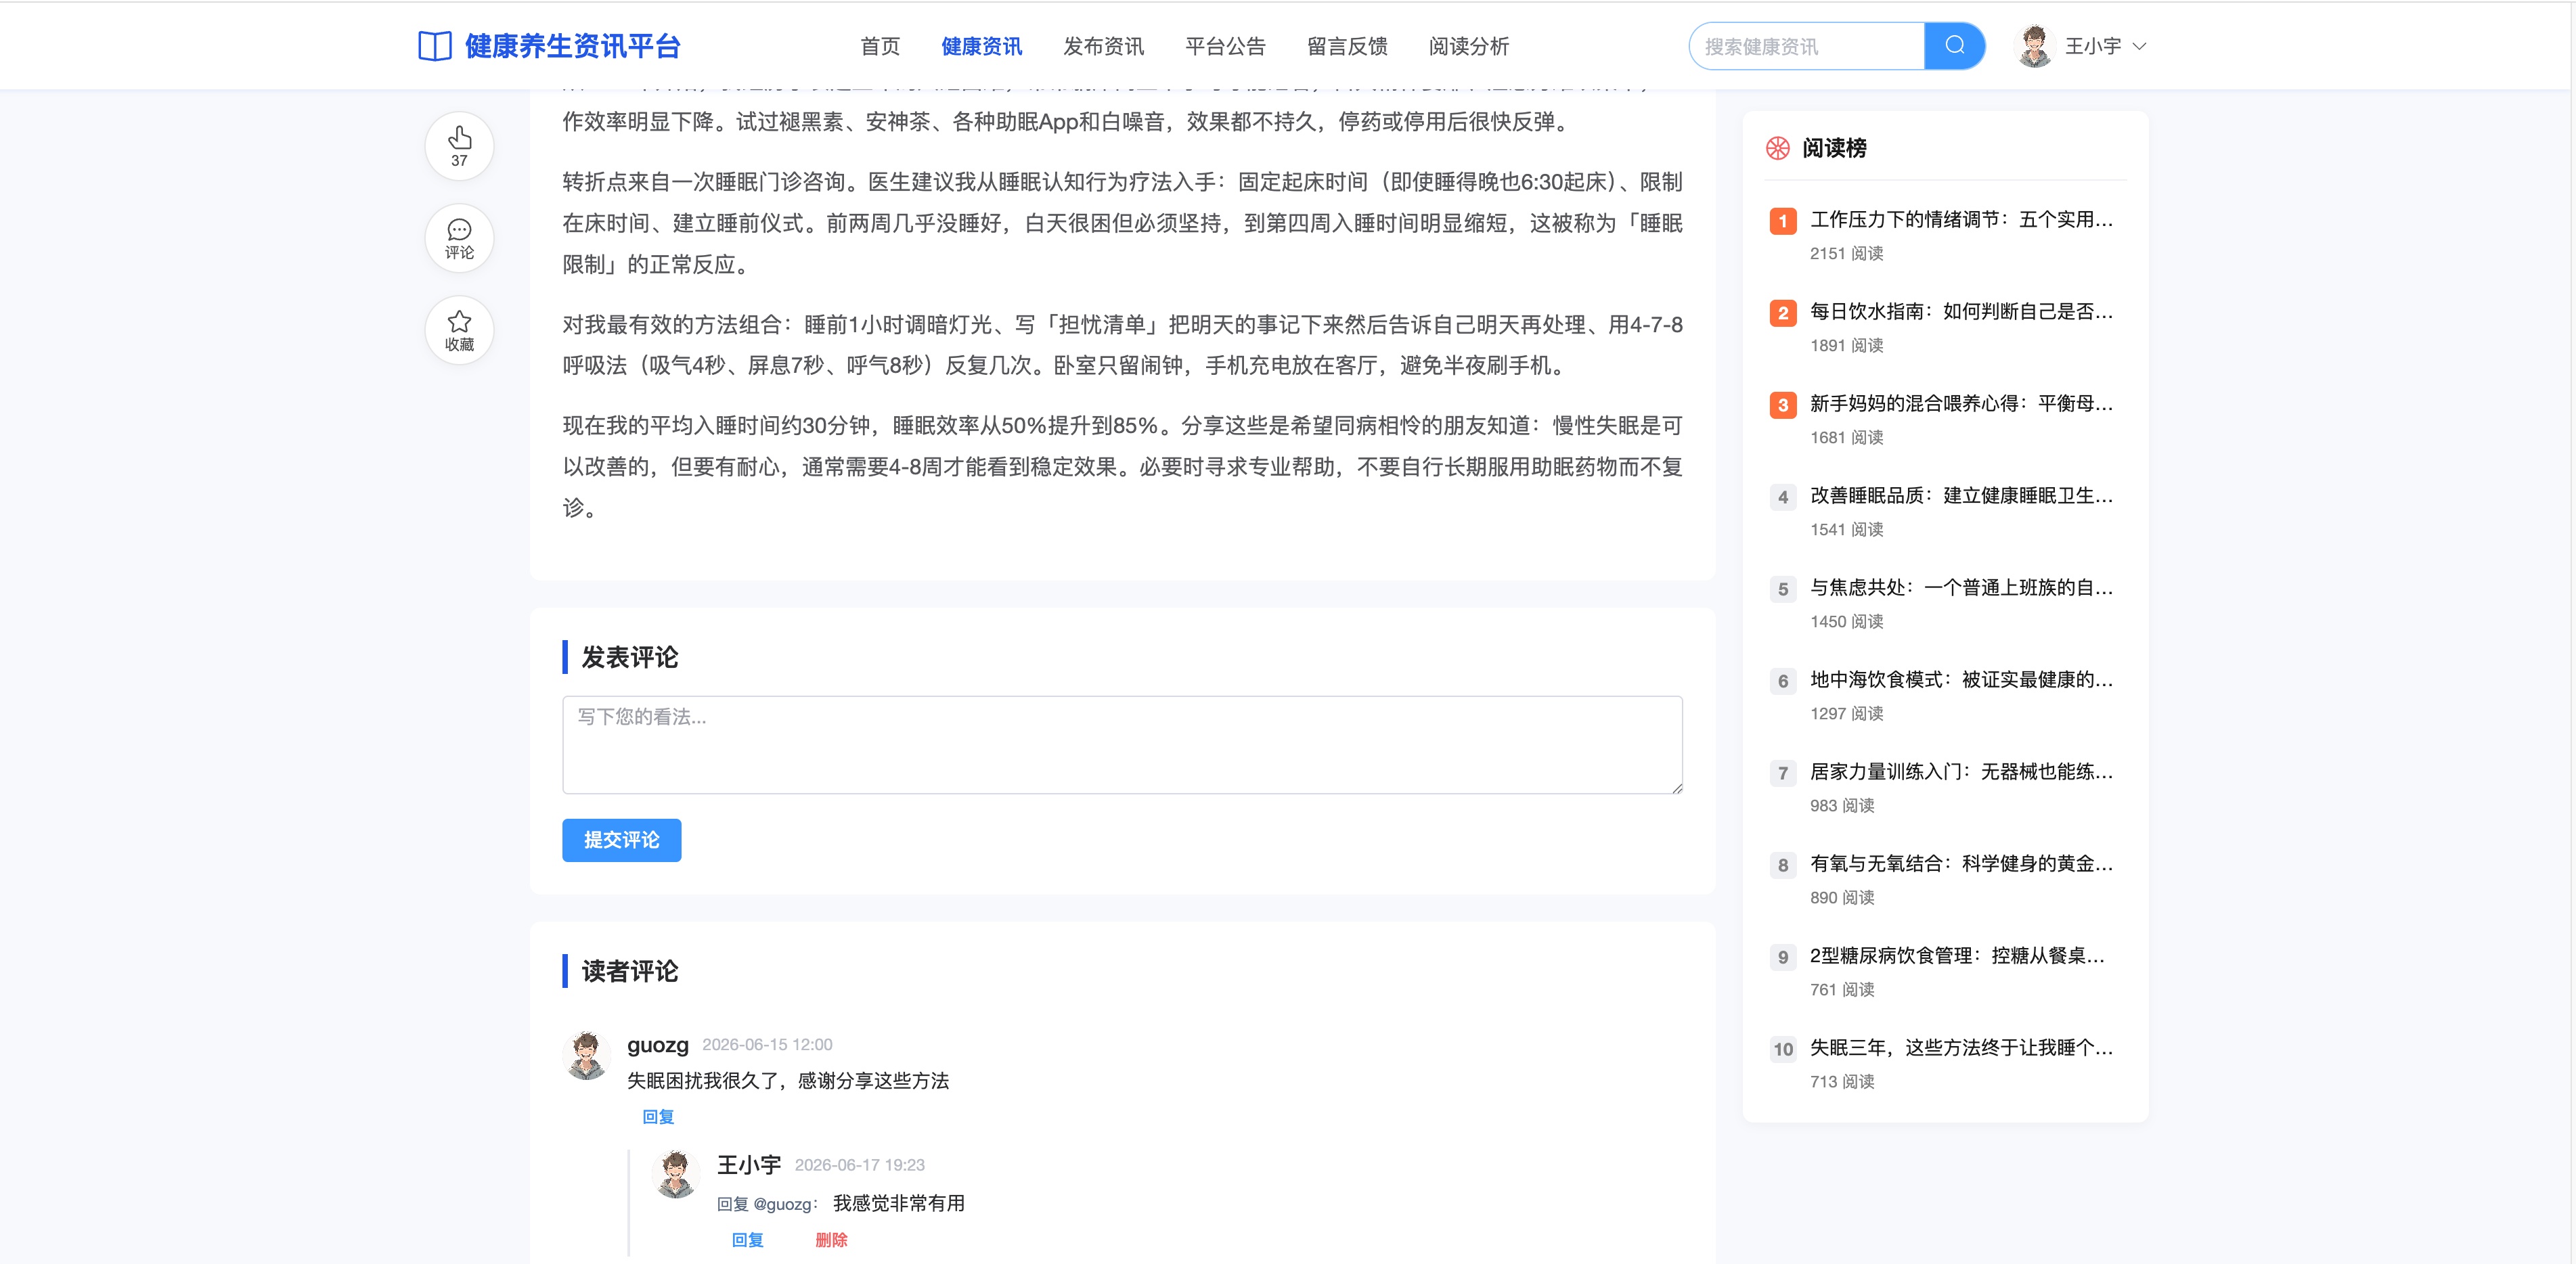Click the 713 阅读 count text
Viewport: 2576px width, 1264px height.
tap(1842, 1082)
